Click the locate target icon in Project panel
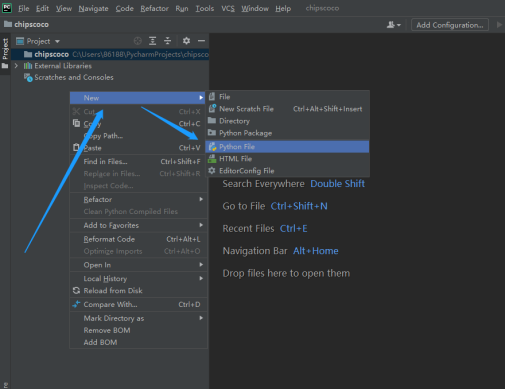 pyautogui.click(x=138, y=41)
